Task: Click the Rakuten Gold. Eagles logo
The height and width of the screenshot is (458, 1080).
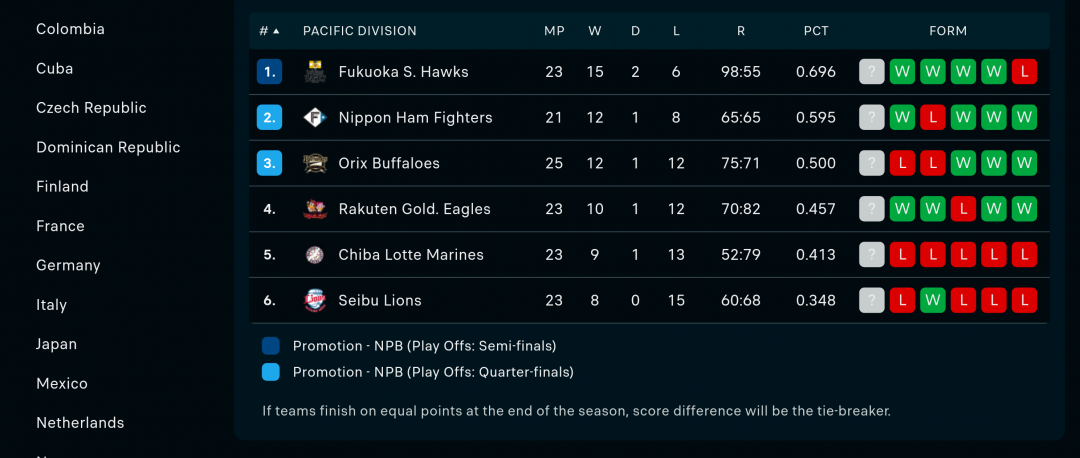Action: point(315,209)
